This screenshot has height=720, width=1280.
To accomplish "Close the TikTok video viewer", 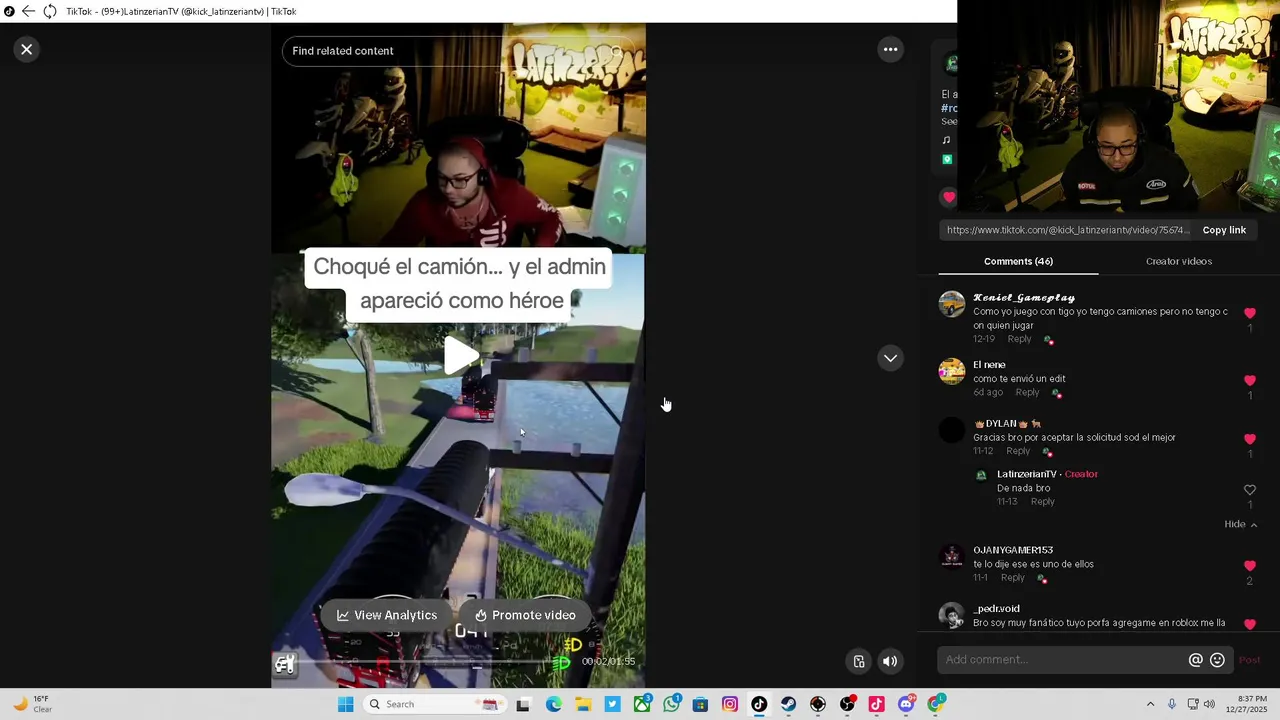I will pos(27,49).
